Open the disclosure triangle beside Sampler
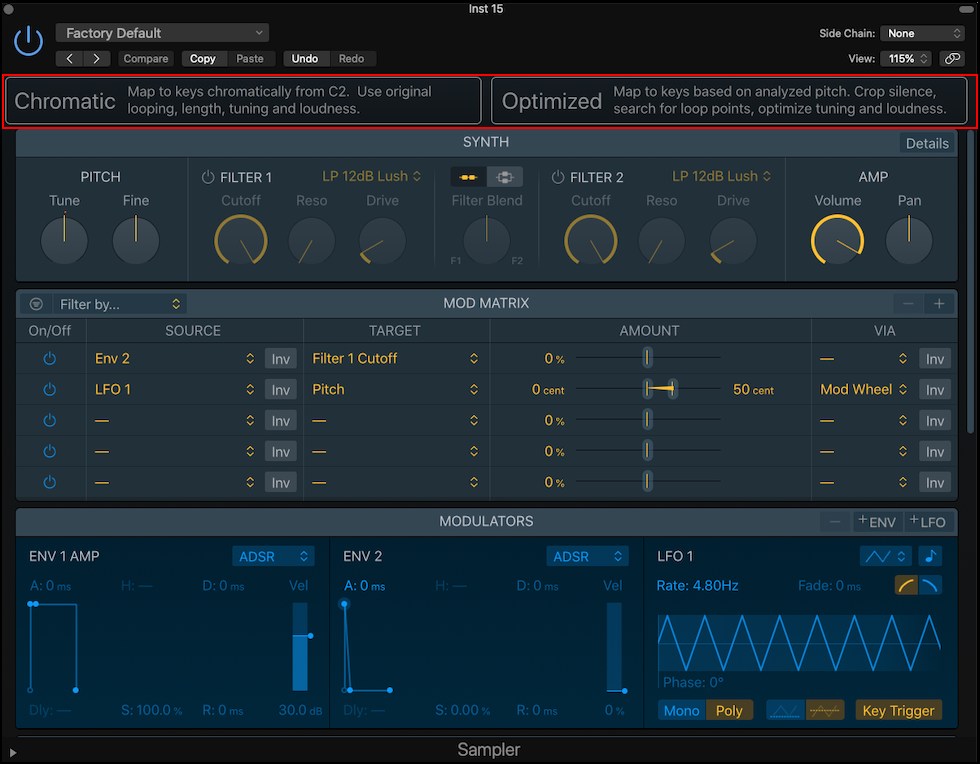The image size is (980, 764). pyautogui.click(x=12, y=753)
